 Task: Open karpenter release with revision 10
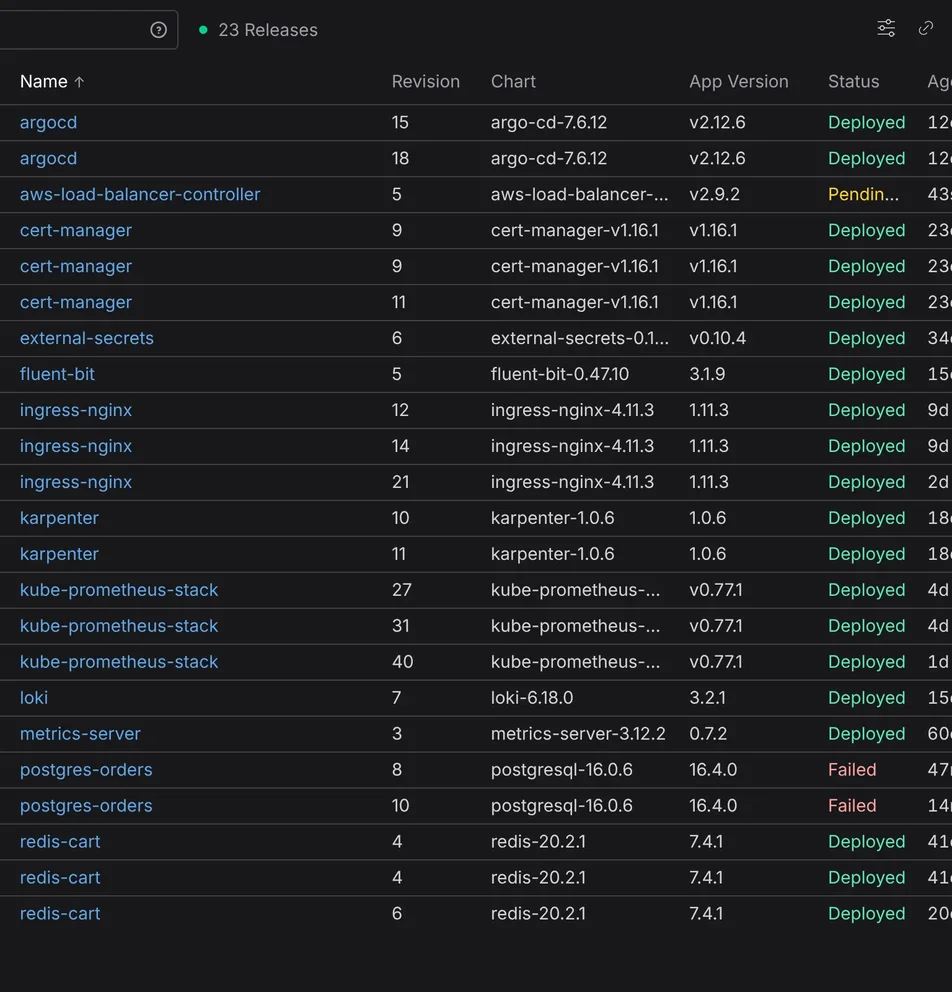tap(59, 518)
